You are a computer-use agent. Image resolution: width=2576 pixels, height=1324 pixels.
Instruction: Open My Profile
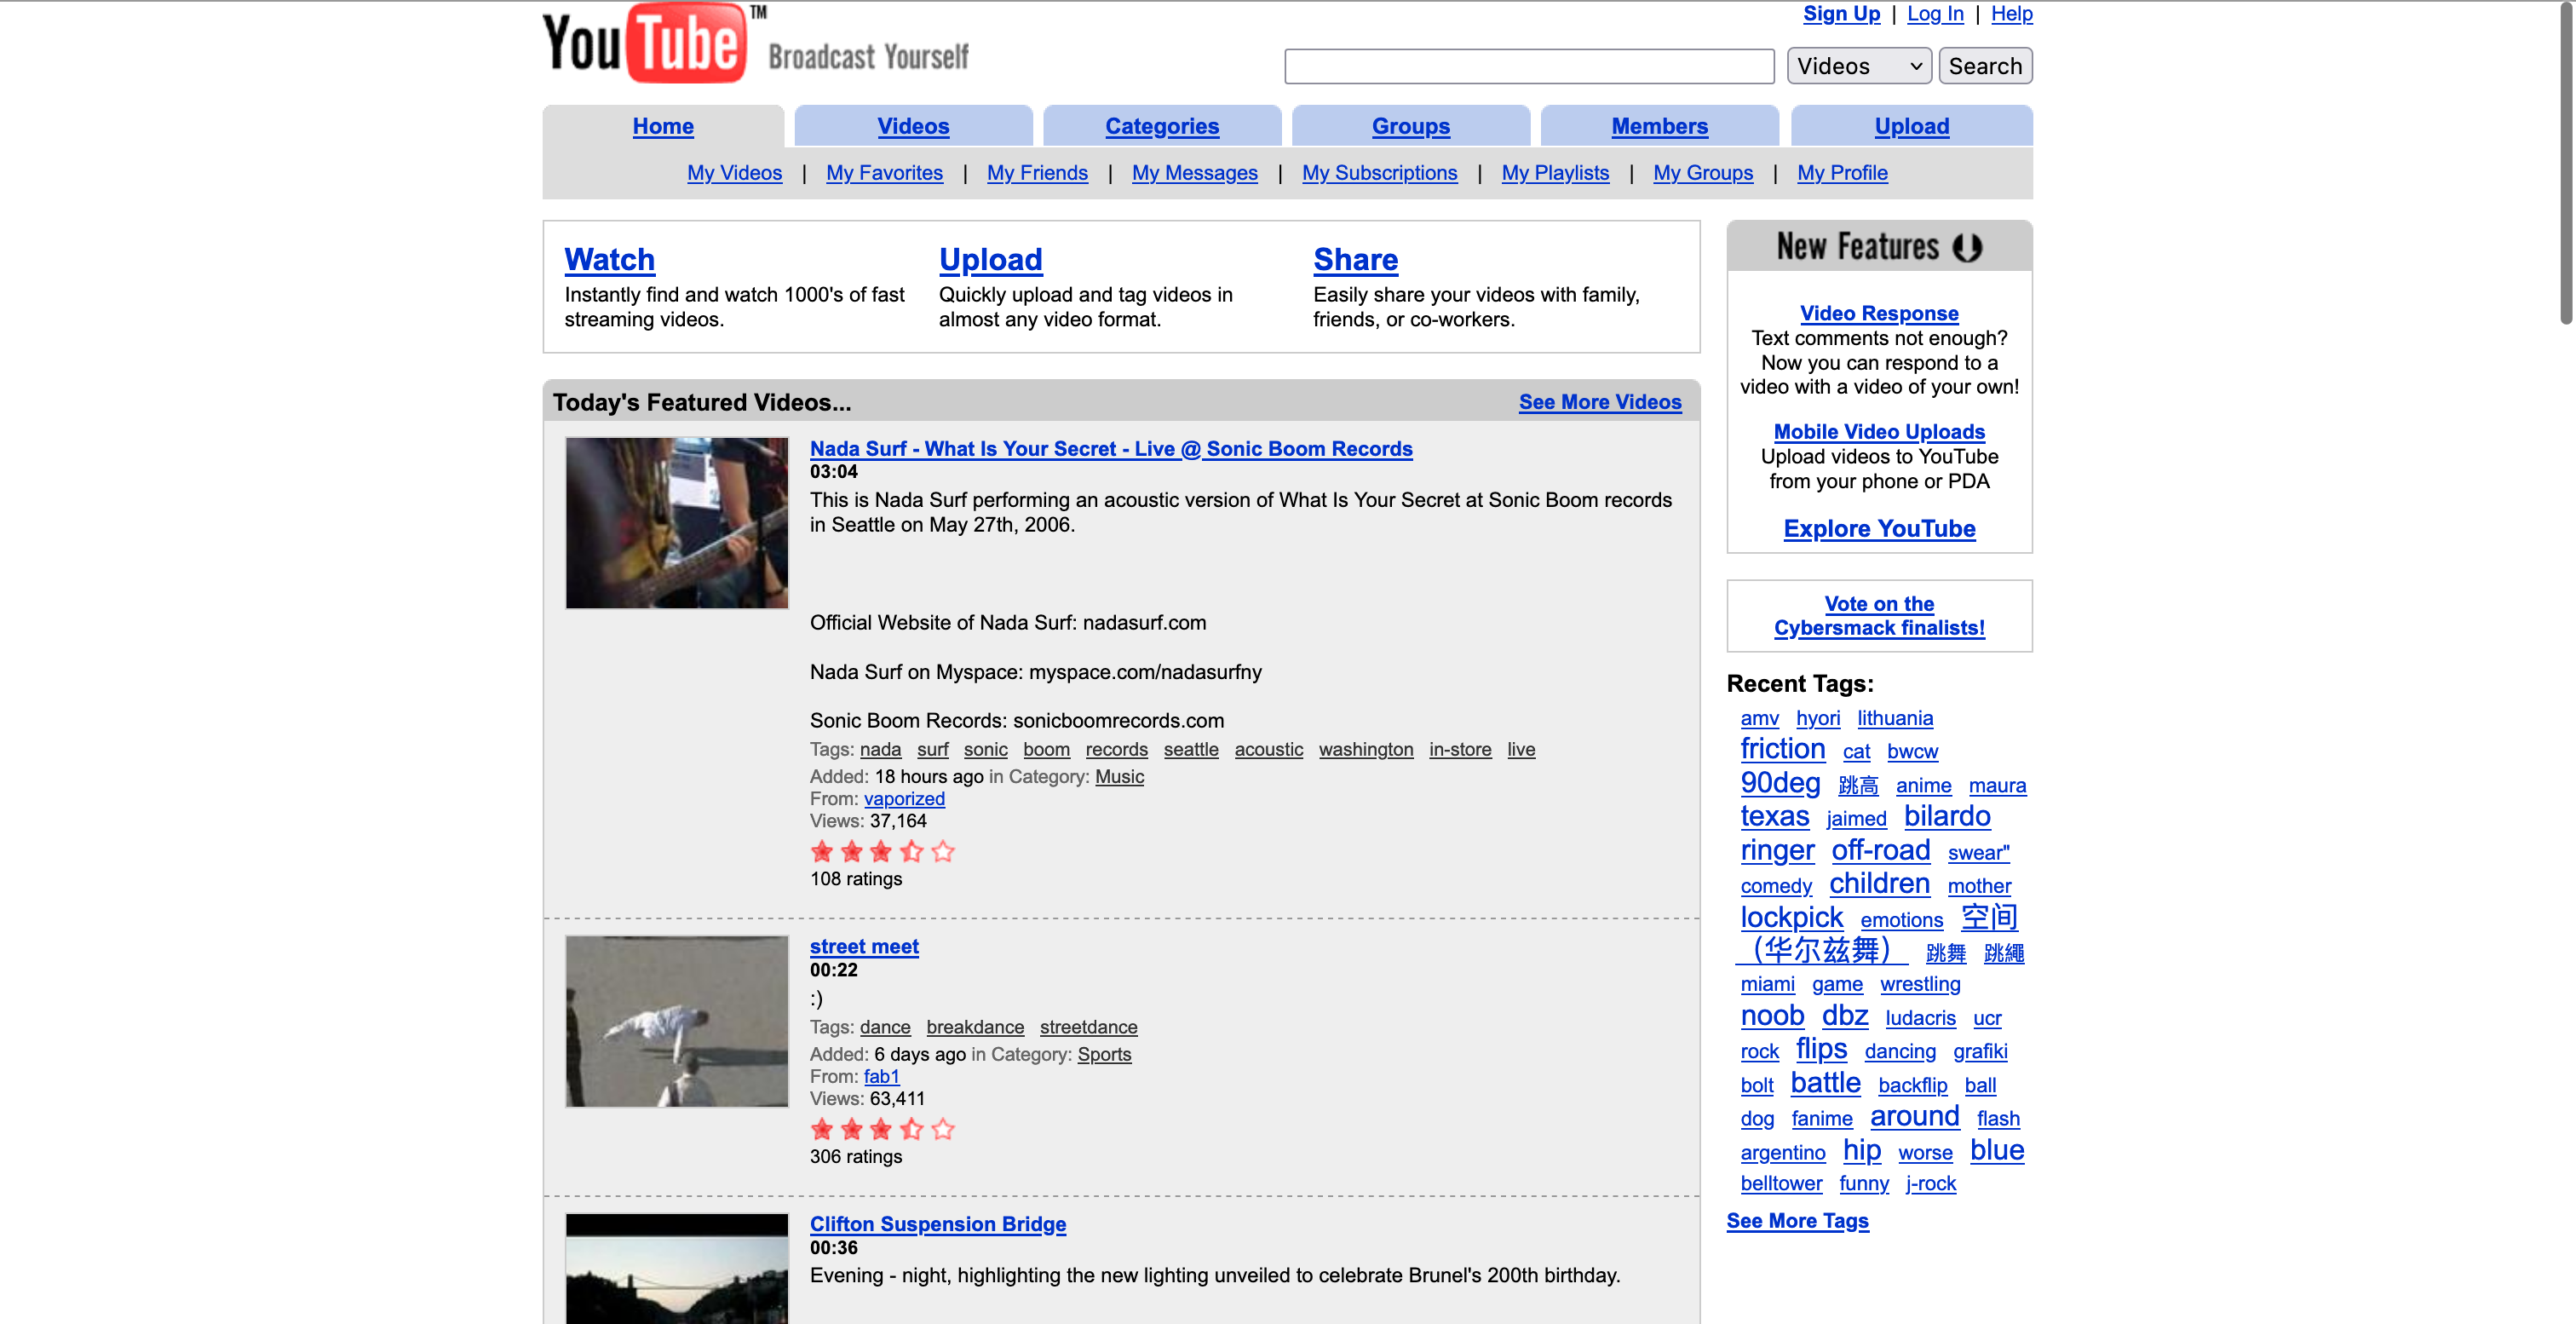[x=1841, y=173]
